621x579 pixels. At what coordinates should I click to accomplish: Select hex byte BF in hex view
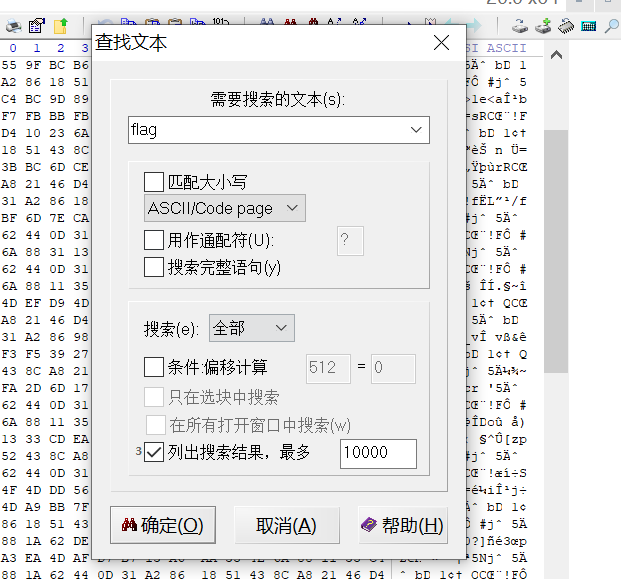click(x=9, y=218)
